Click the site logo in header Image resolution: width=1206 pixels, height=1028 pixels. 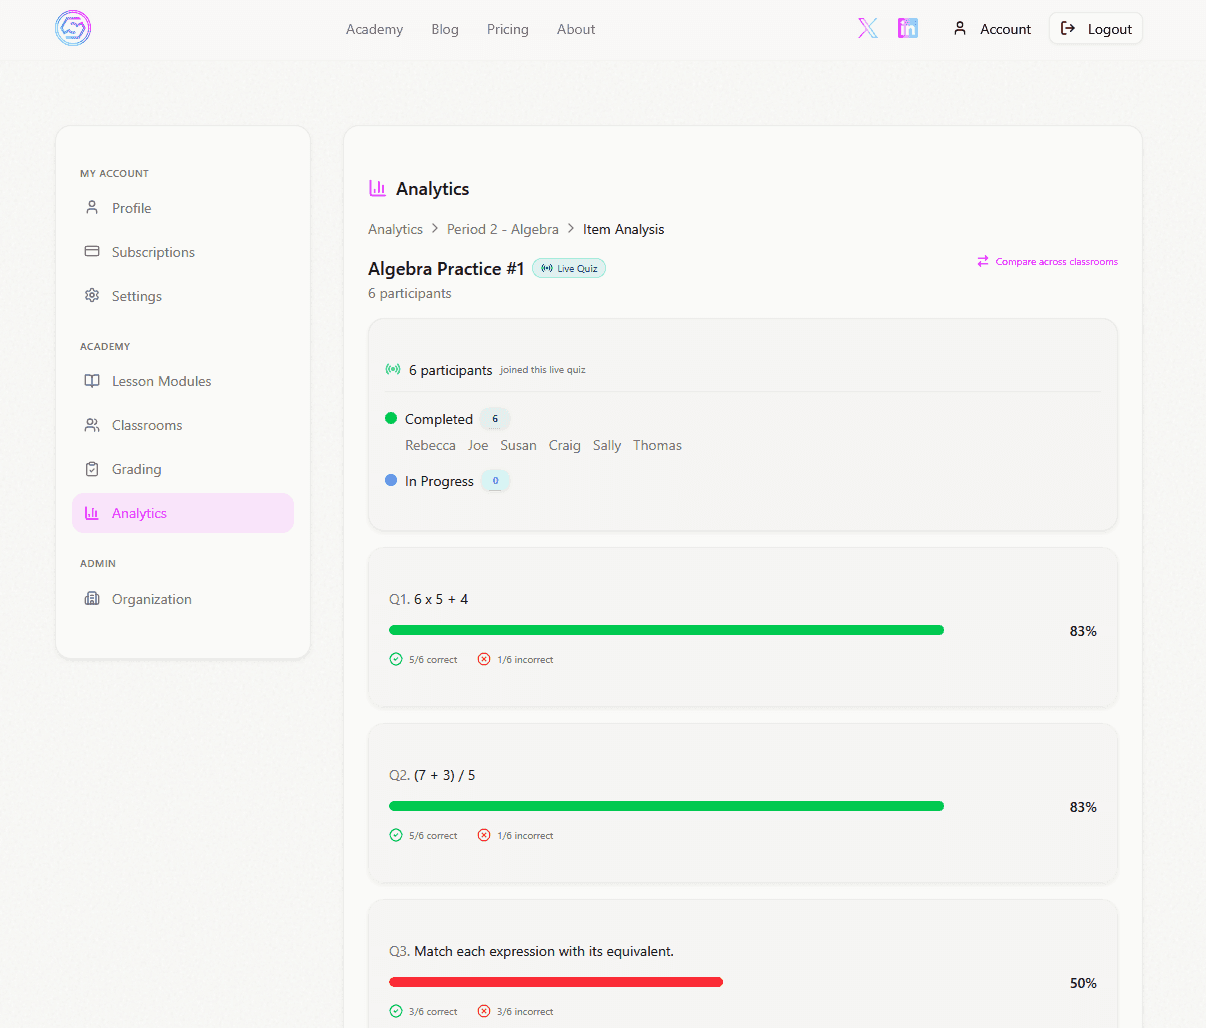(73, 28)
